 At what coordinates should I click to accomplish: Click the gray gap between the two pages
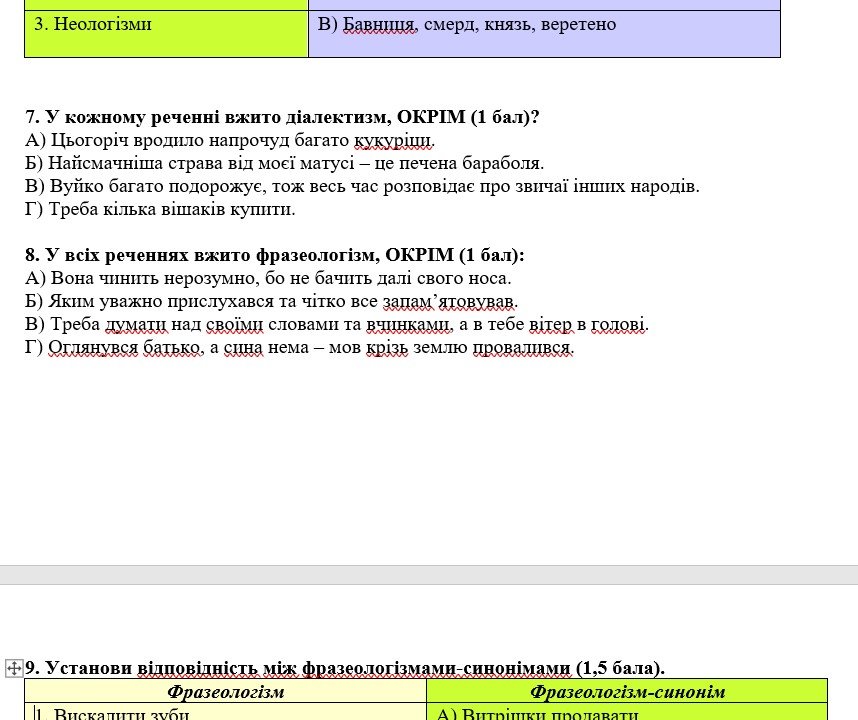tap(429, 574)
